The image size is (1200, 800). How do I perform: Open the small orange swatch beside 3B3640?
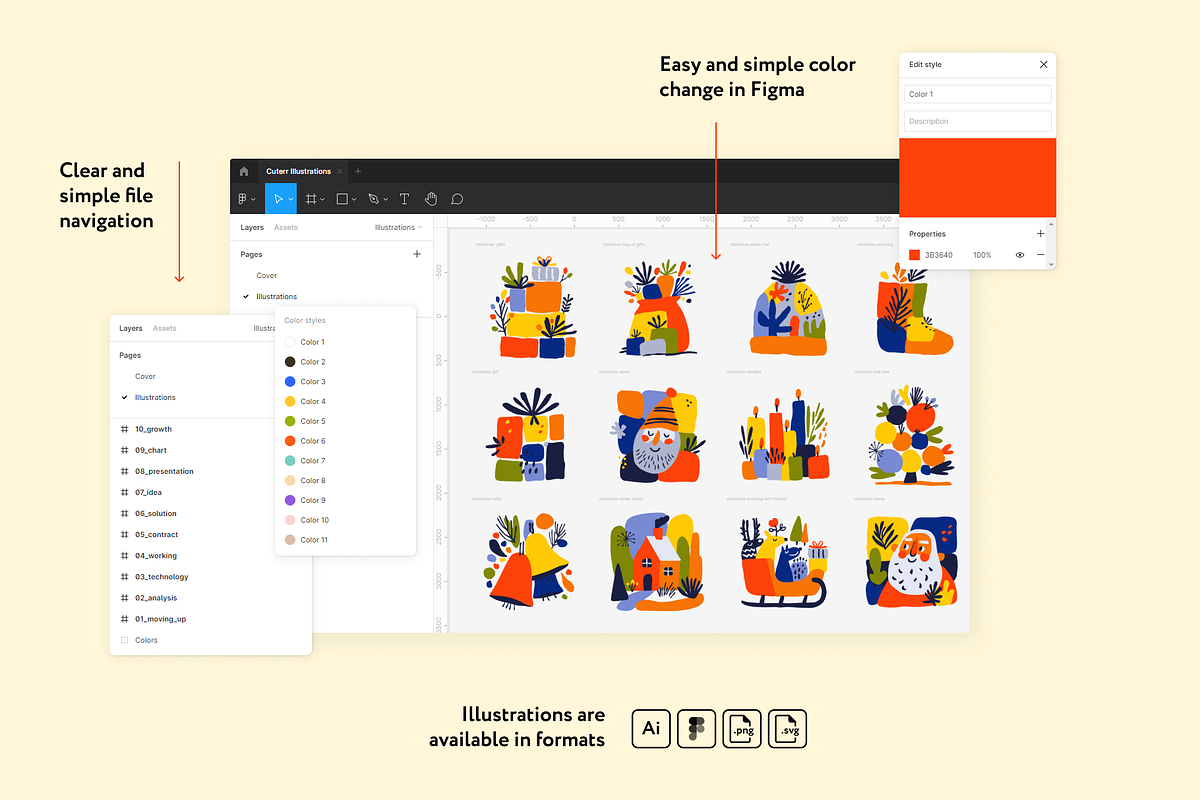tap(914, 255)
